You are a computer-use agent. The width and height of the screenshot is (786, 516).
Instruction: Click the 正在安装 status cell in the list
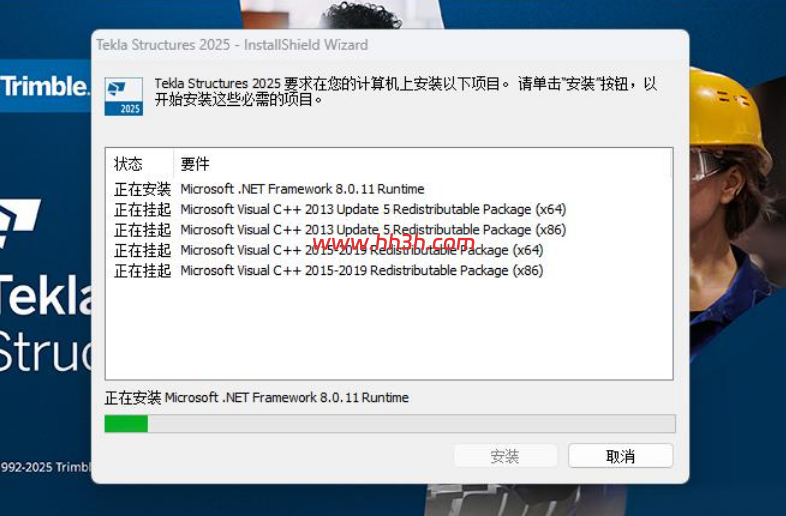tap(142, 189)
